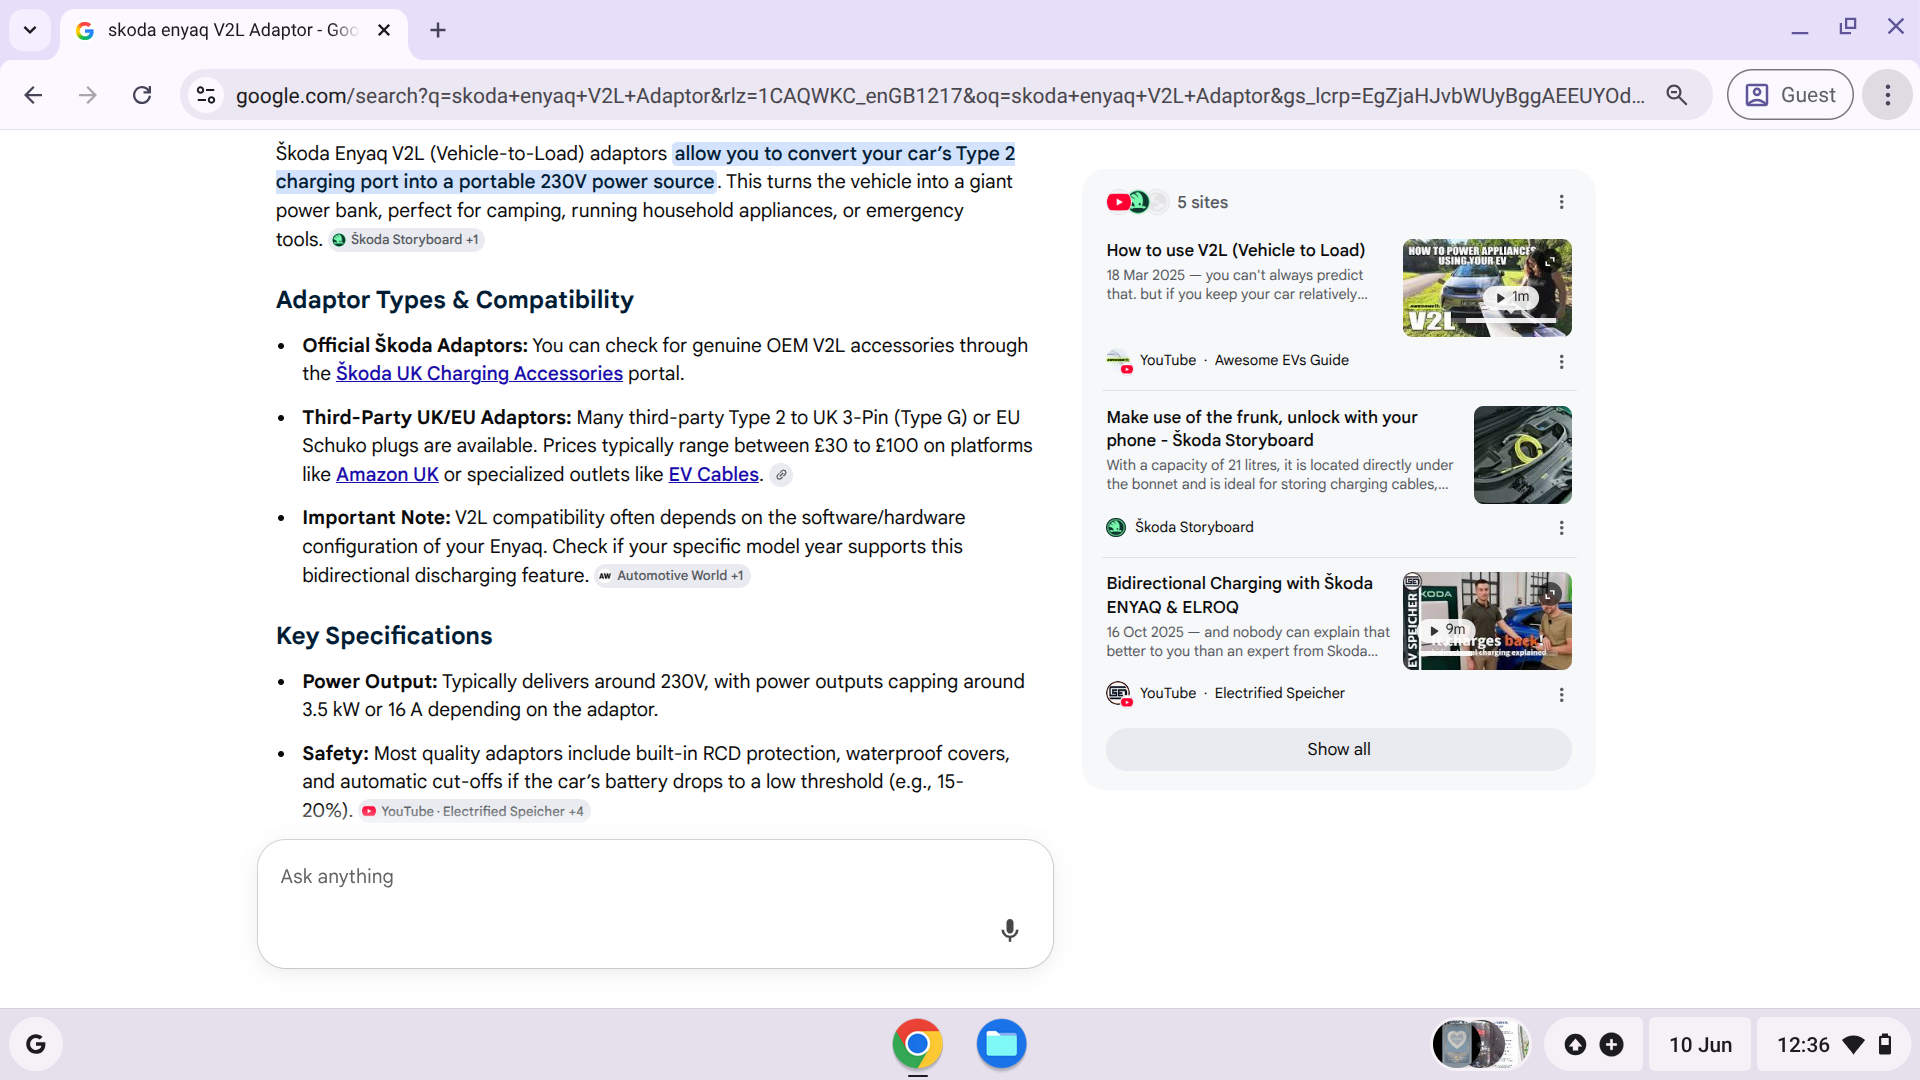Viewport: 1920px width, 1080px height.
Task: Open the quick settings at 12:36
Action: [1834, 1044]
